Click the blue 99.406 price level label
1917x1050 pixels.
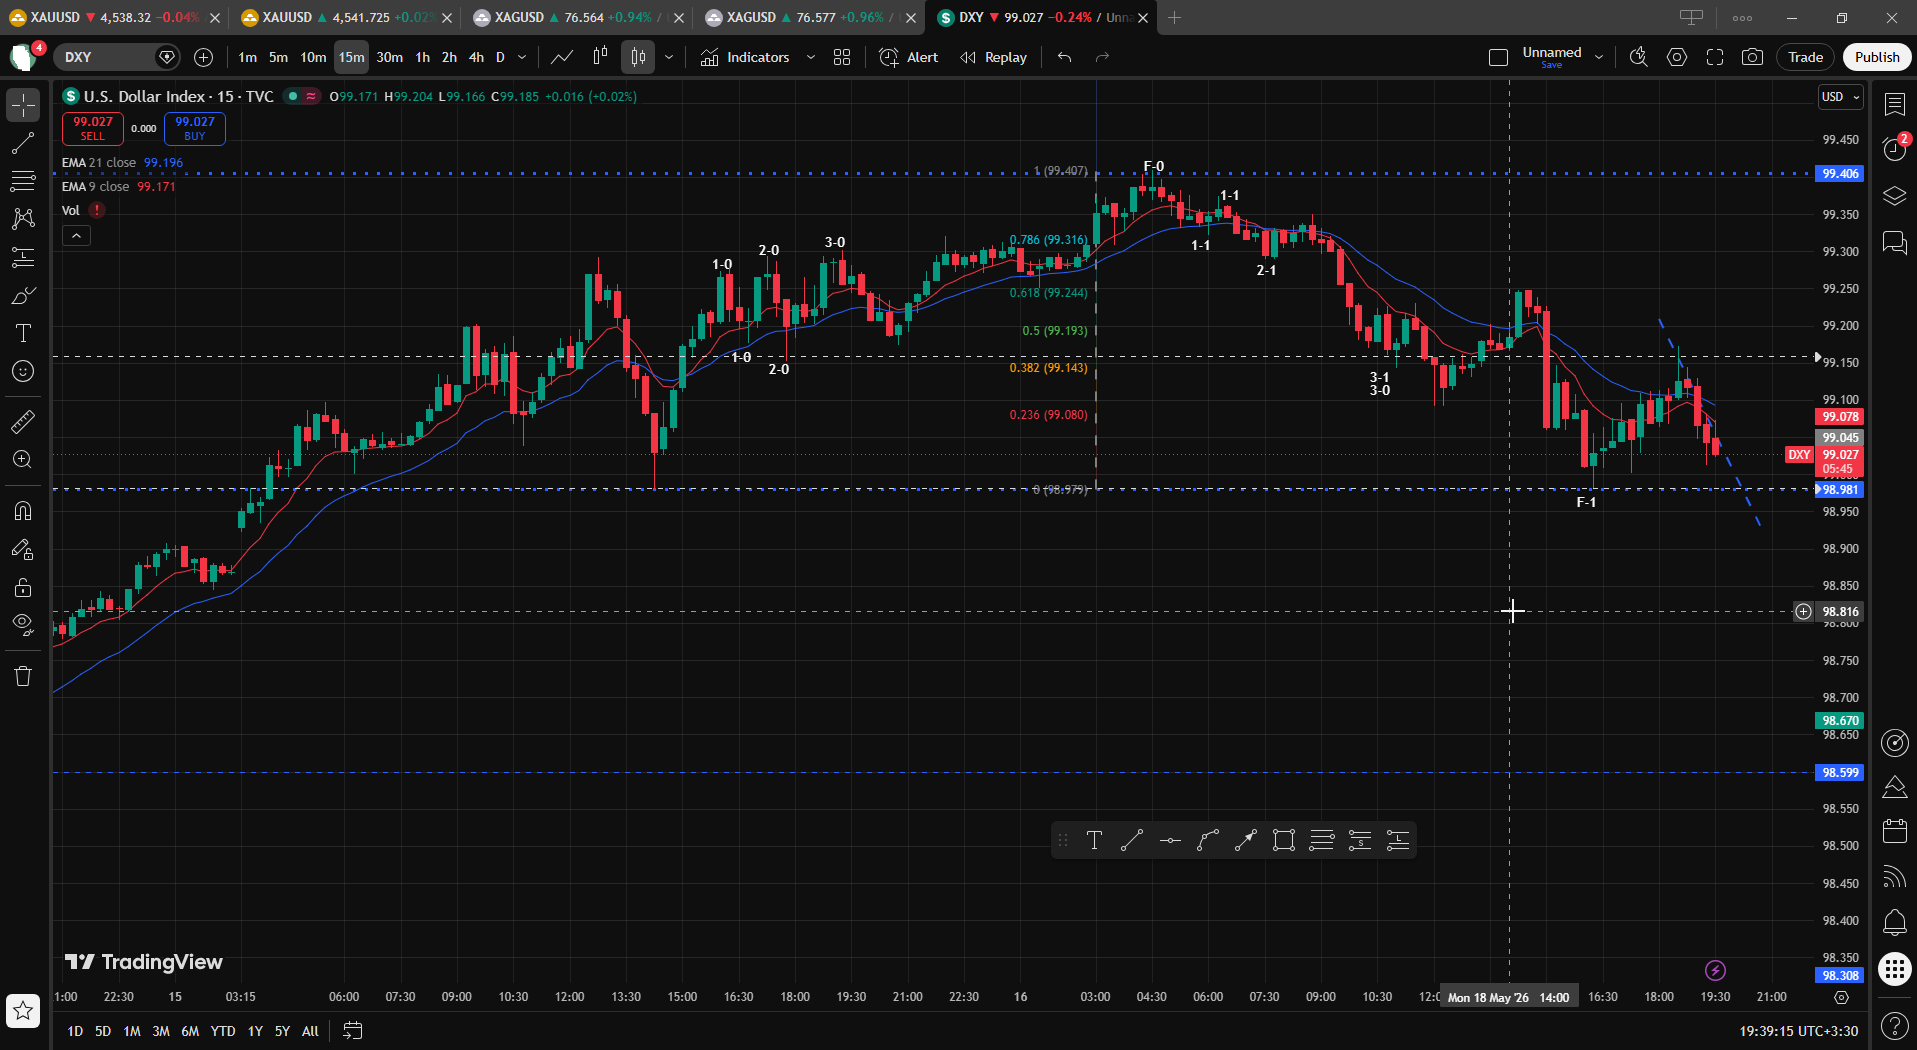(1840, 174)
